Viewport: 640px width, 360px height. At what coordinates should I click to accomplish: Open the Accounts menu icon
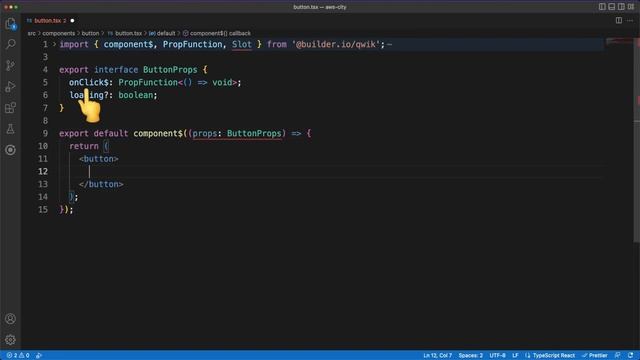coord(11,319)
